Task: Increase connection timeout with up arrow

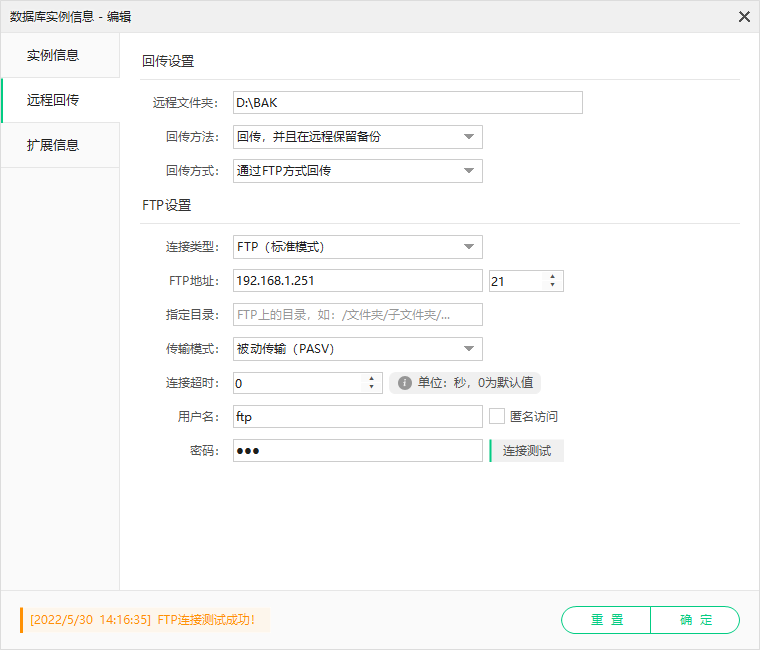Action: [371, 378]
